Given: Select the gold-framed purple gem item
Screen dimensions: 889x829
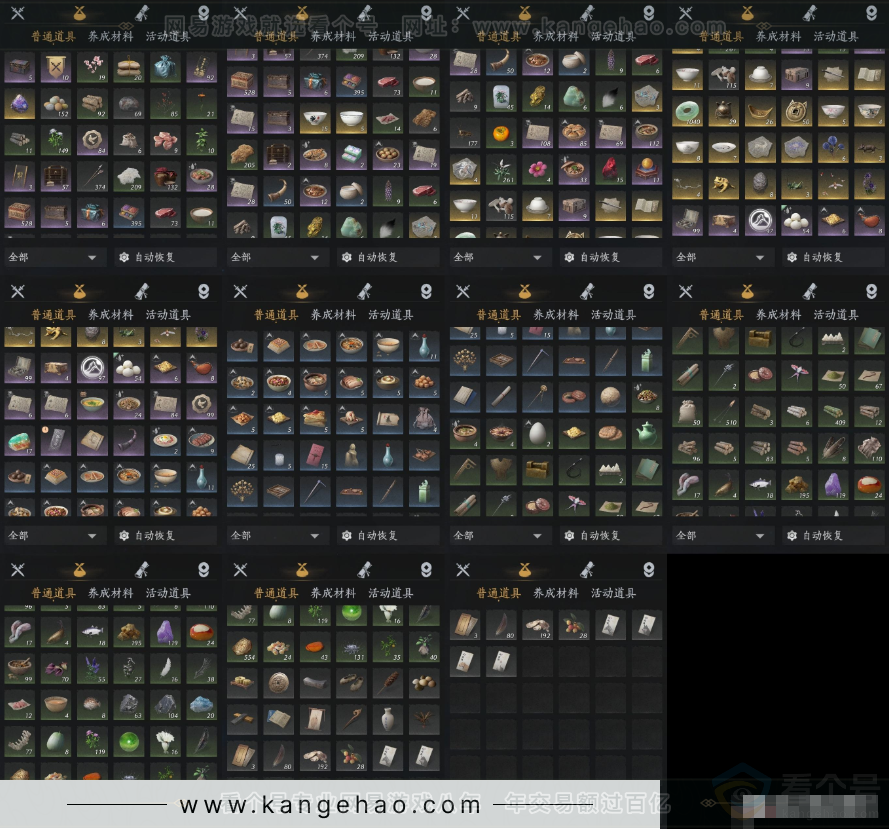Looking at the screenshot, I should tap(20, 104).
